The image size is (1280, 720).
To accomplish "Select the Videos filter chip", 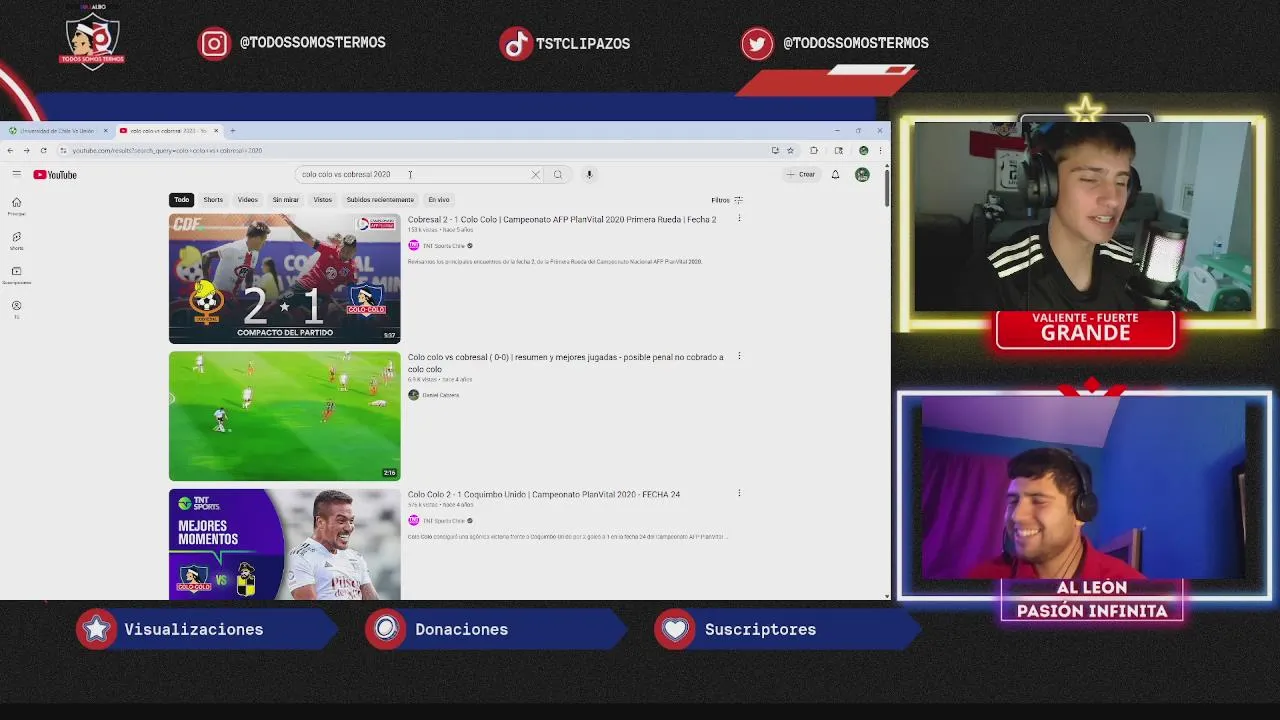I will (247, 200).
